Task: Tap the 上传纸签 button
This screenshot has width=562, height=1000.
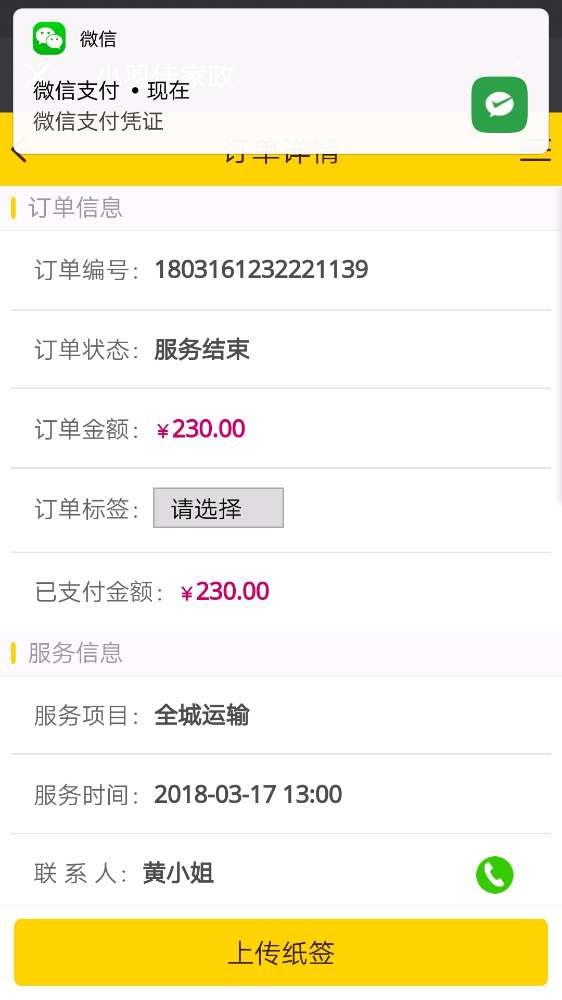Action: click(x=281, y=953)
